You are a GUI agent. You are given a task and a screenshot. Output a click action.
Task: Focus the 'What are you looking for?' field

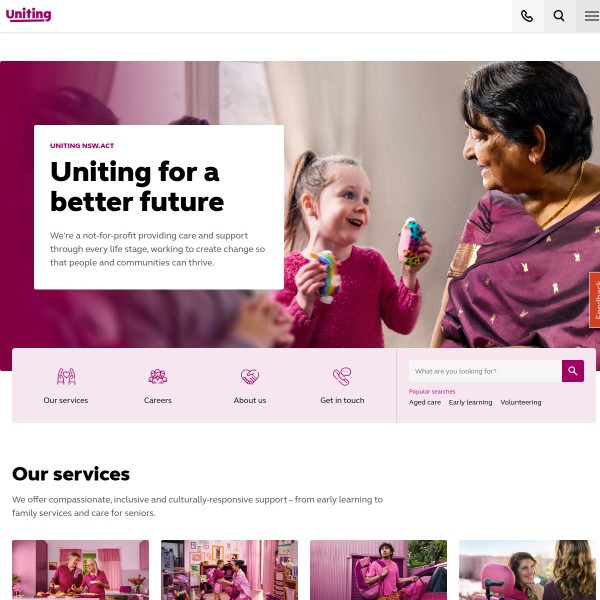pyautogui.click(x=485, y=371)
